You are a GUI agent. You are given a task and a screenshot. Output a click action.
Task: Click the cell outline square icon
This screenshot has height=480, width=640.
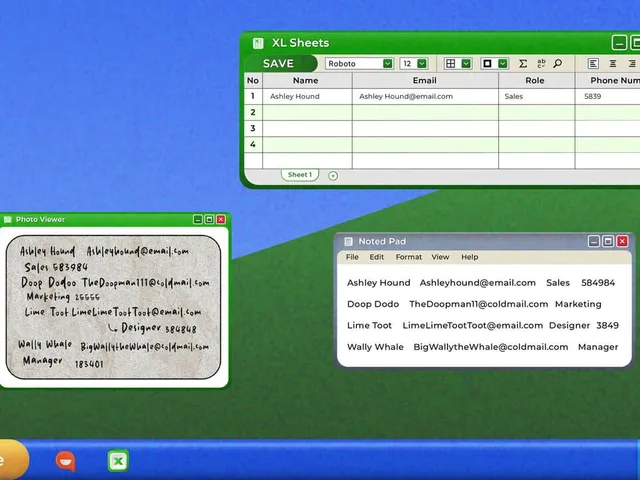[x=487, y=63]
